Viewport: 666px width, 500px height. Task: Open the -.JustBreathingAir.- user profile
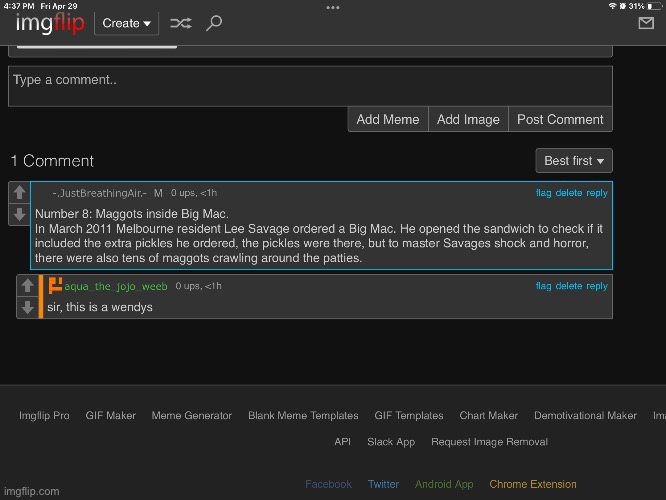point(99,193)
